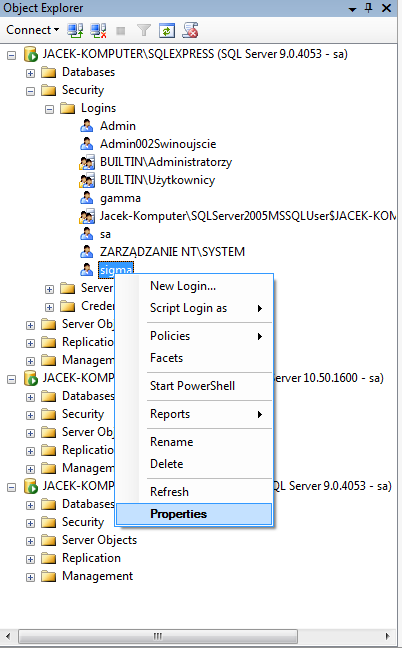The image size is (402, 648).
Task: Click the JACEK-KOMPUTER\SQLEXPRESS server icon
Action: 31,54
